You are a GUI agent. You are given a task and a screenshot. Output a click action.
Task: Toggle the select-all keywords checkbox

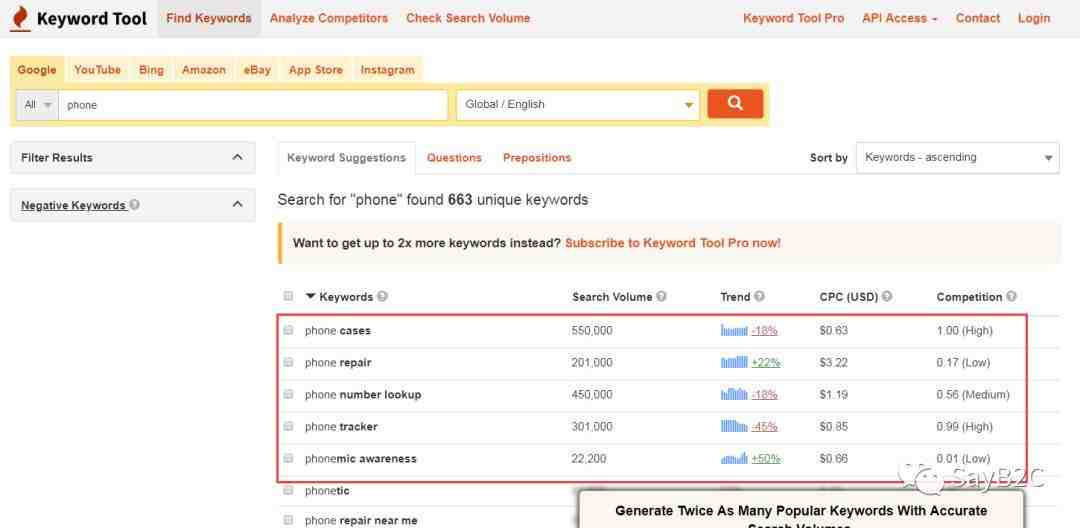pyautogui.click(x=288, y=297)
